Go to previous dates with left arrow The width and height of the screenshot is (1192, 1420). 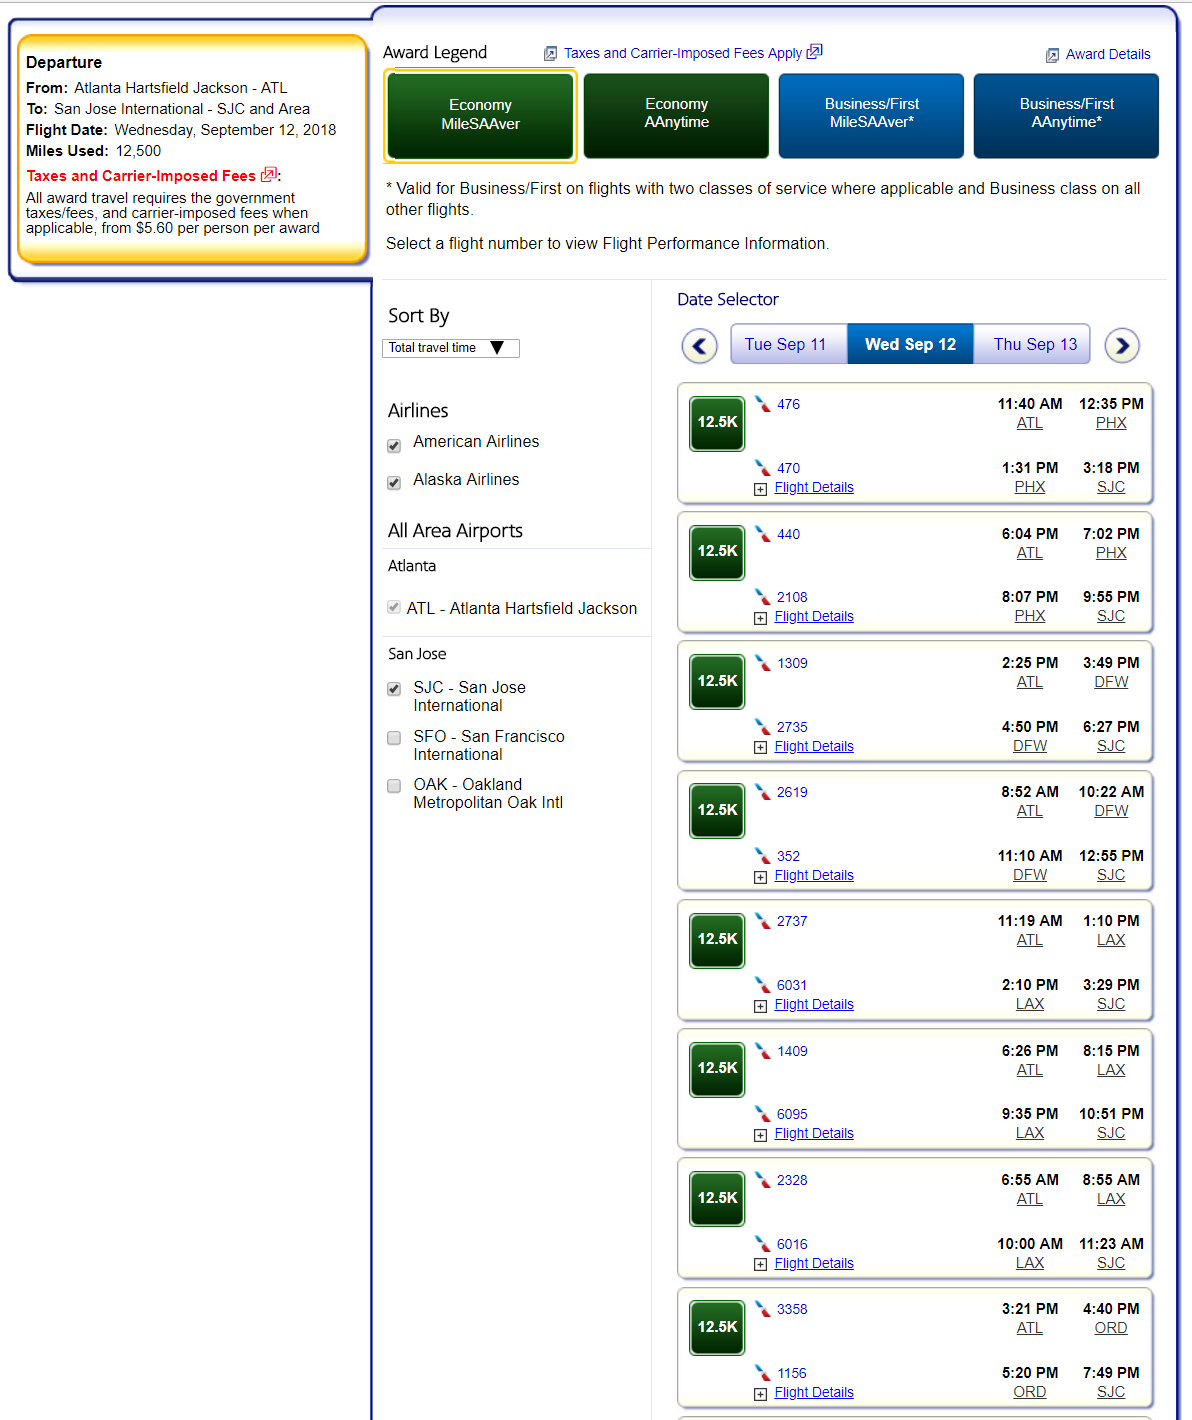700,346
